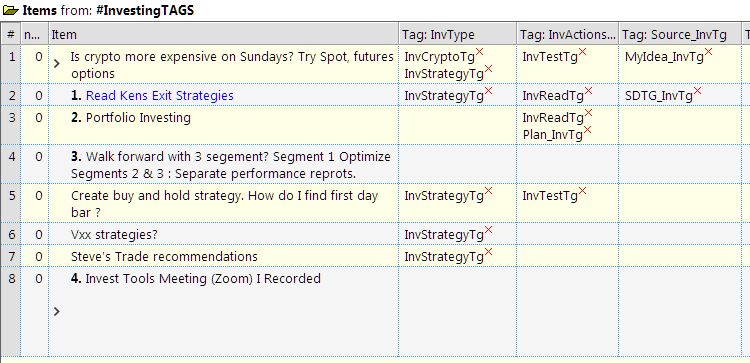Click the Plan_InvTg tag text
Viewport: 750px width, 363px height.
pyautogui.click(x=553, y=135)
